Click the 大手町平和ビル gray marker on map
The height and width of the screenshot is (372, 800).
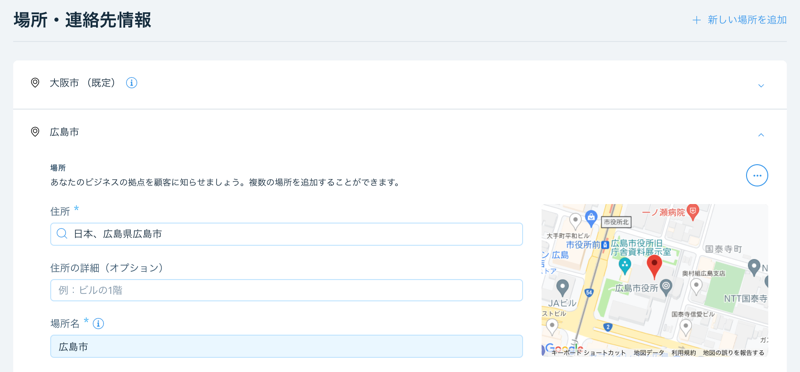tap(576, 221)
